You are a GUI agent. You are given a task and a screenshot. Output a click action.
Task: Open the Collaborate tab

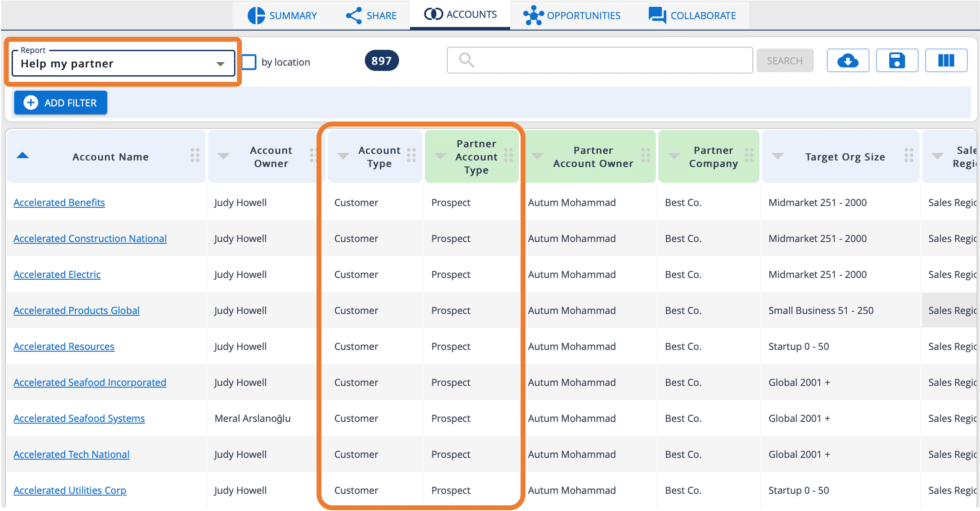click(692, 15)
